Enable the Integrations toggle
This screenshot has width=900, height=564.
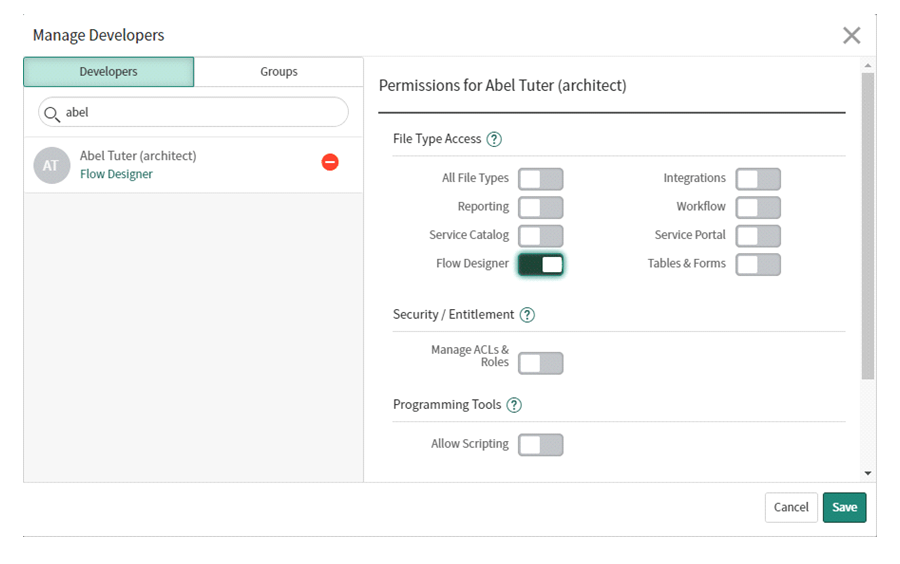(758, 179)
